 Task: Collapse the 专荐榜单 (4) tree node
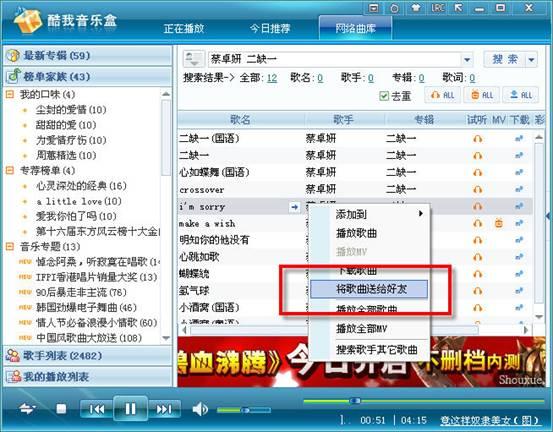pos(10,171)
